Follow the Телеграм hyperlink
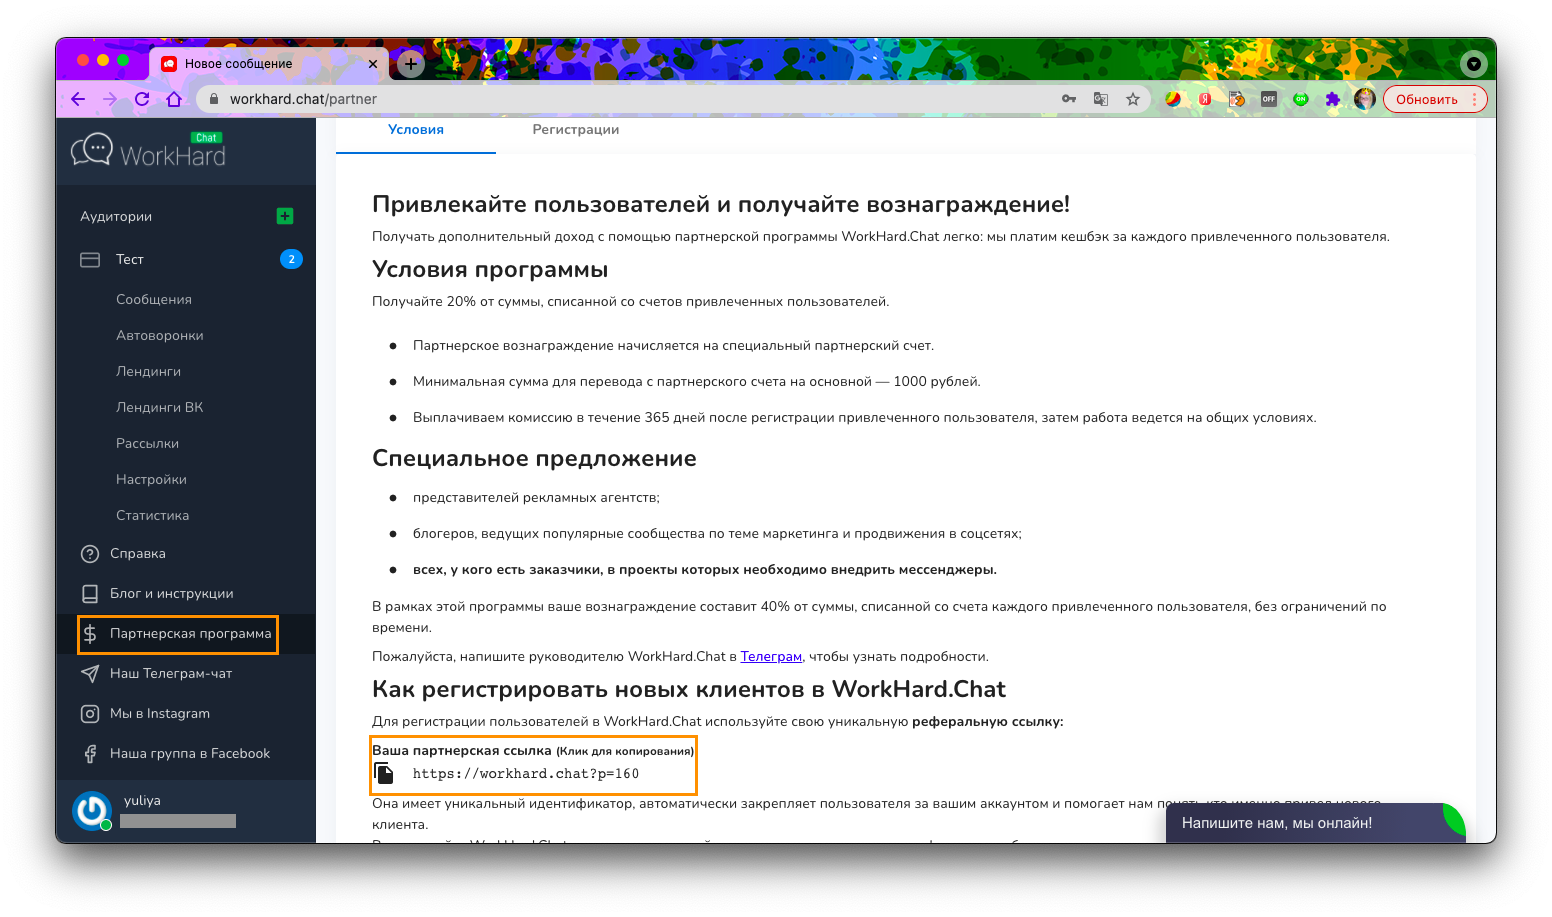 click(x=771, y=656)
